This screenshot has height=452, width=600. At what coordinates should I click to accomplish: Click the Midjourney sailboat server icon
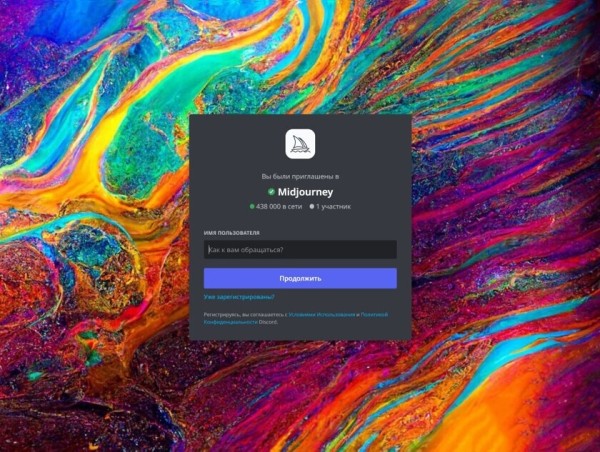pos(300,144)
